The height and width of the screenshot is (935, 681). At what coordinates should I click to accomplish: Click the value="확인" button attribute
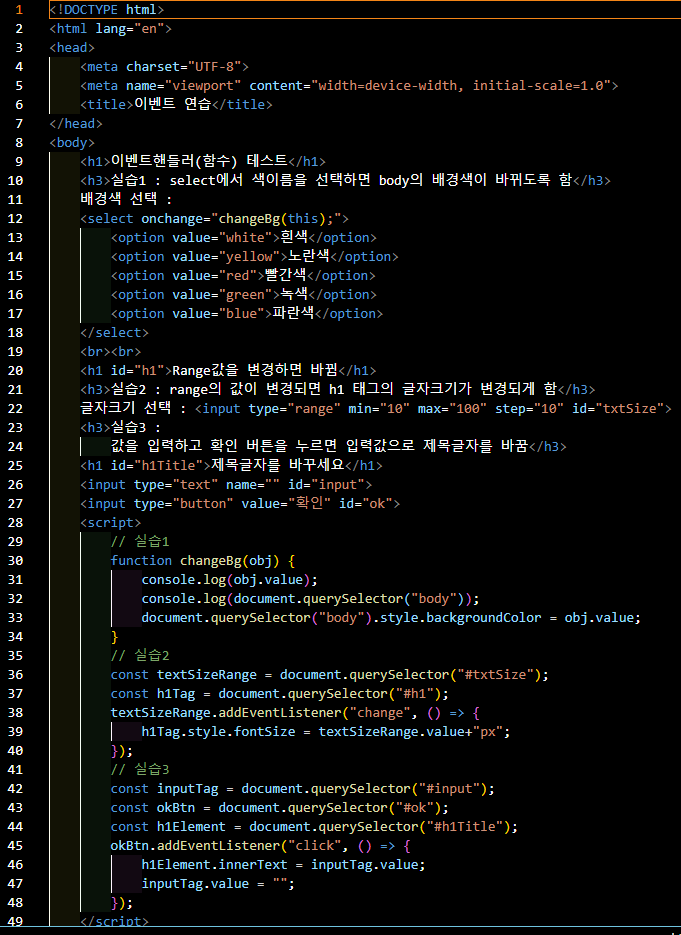[286, 503]
